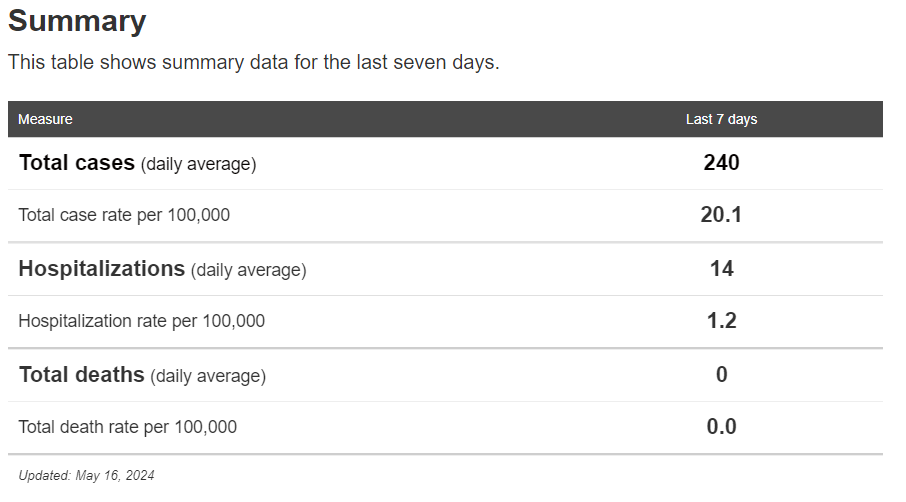Click the Total deaths row label
Viewport: 906px width, 502px height.
coord(82,375)
